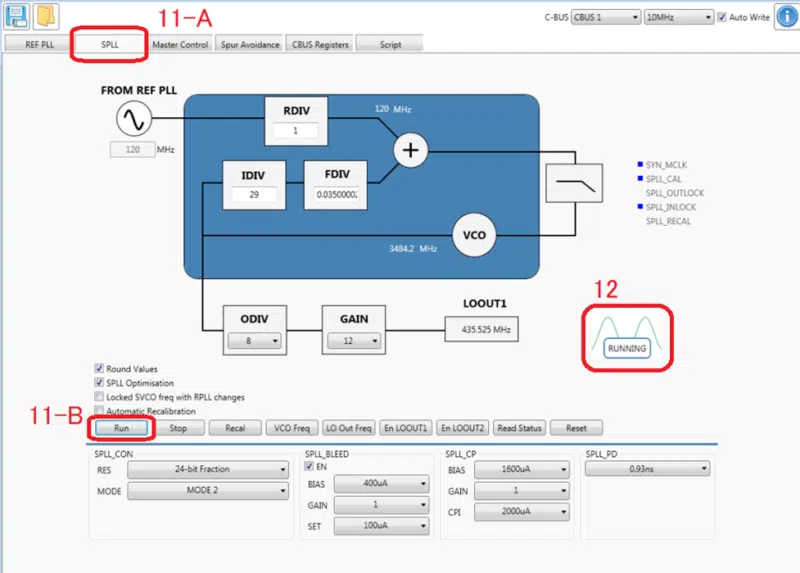Click the plus summing junction symbol

point(410,151)
